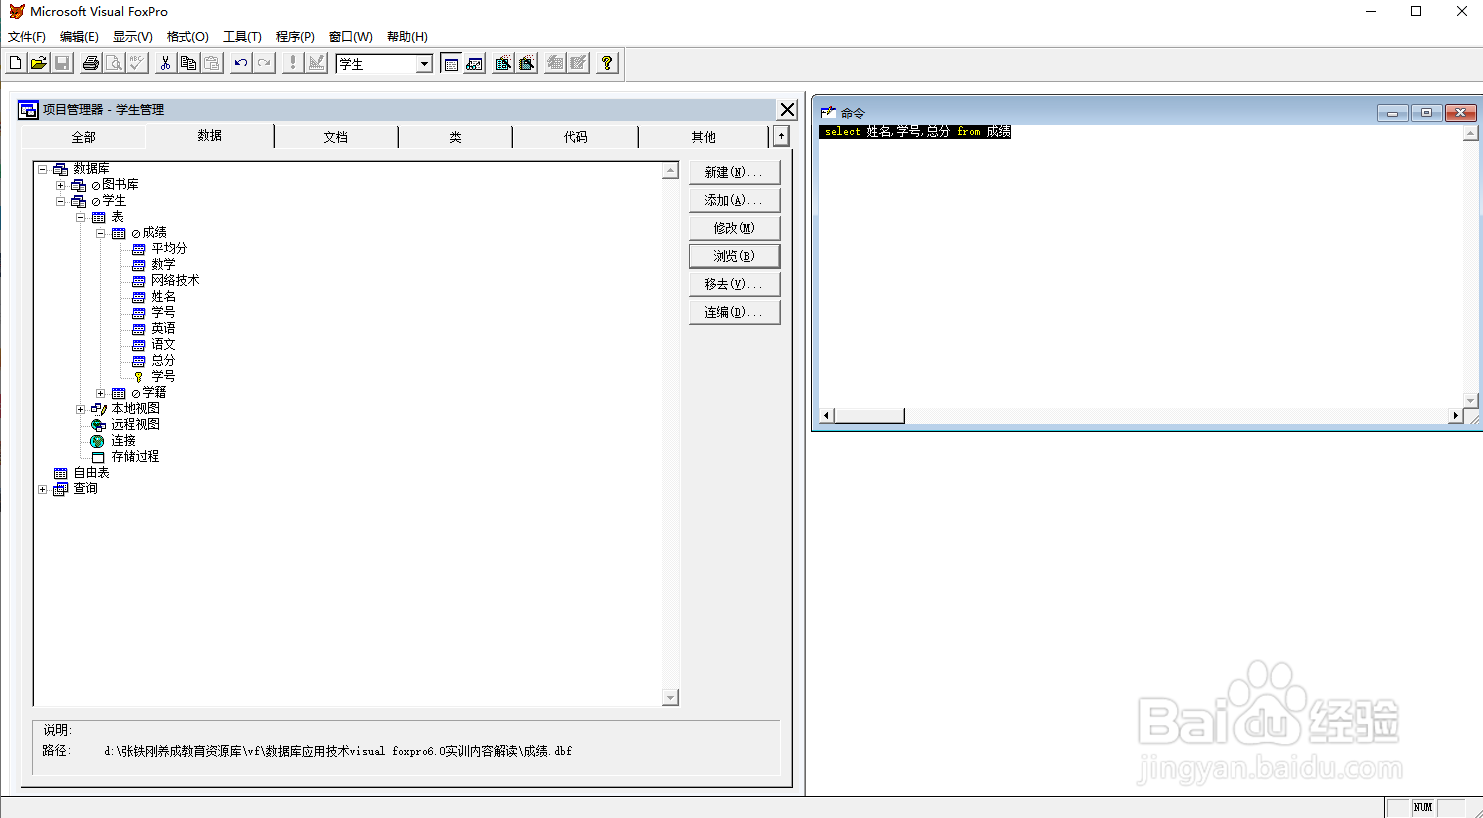Click the 修改(M) button

tap(734, 228)
